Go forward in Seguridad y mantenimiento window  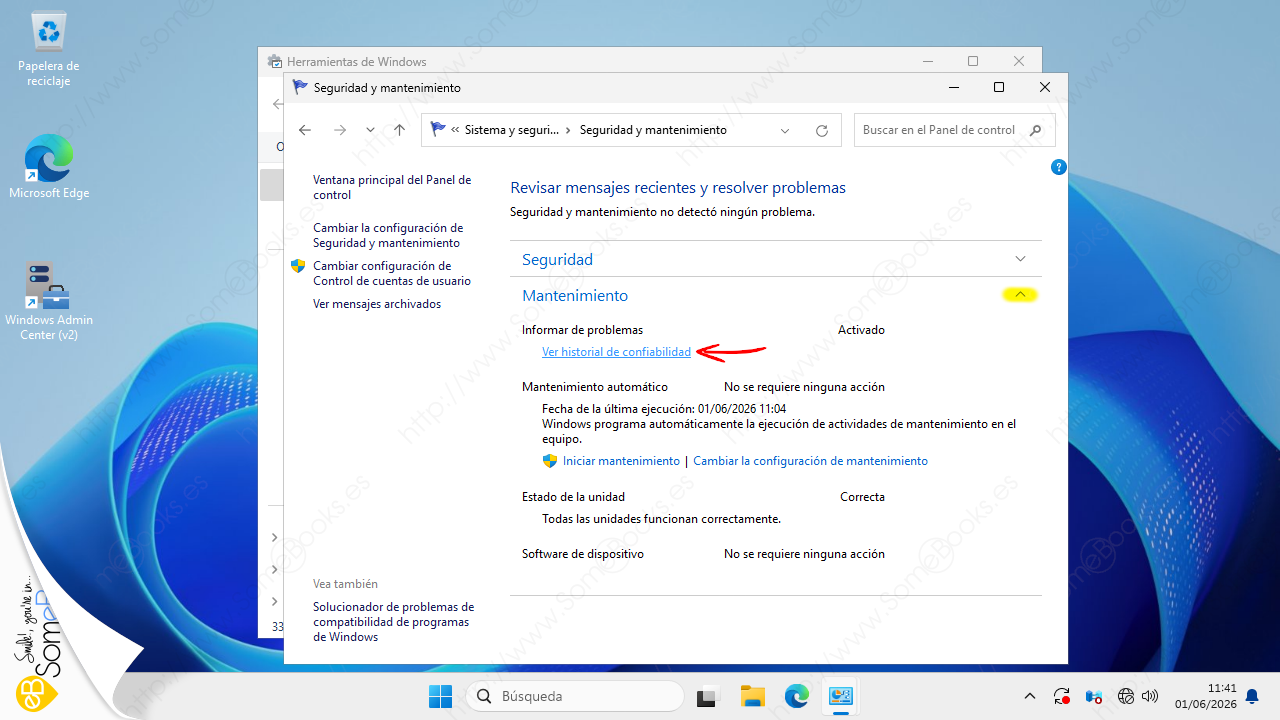click(x=339, y=130)
